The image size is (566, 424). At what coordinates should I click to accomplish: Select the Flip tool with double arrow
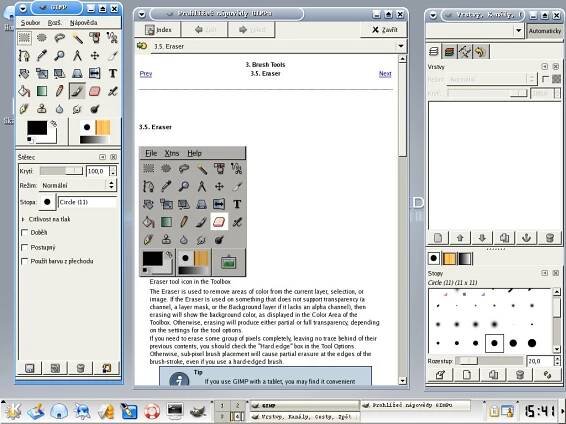tap(95, 73)
